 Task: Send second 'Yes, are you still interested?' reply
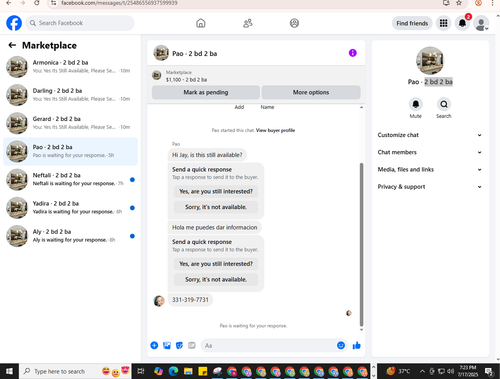pyautogui.click(x=216, y=264)
